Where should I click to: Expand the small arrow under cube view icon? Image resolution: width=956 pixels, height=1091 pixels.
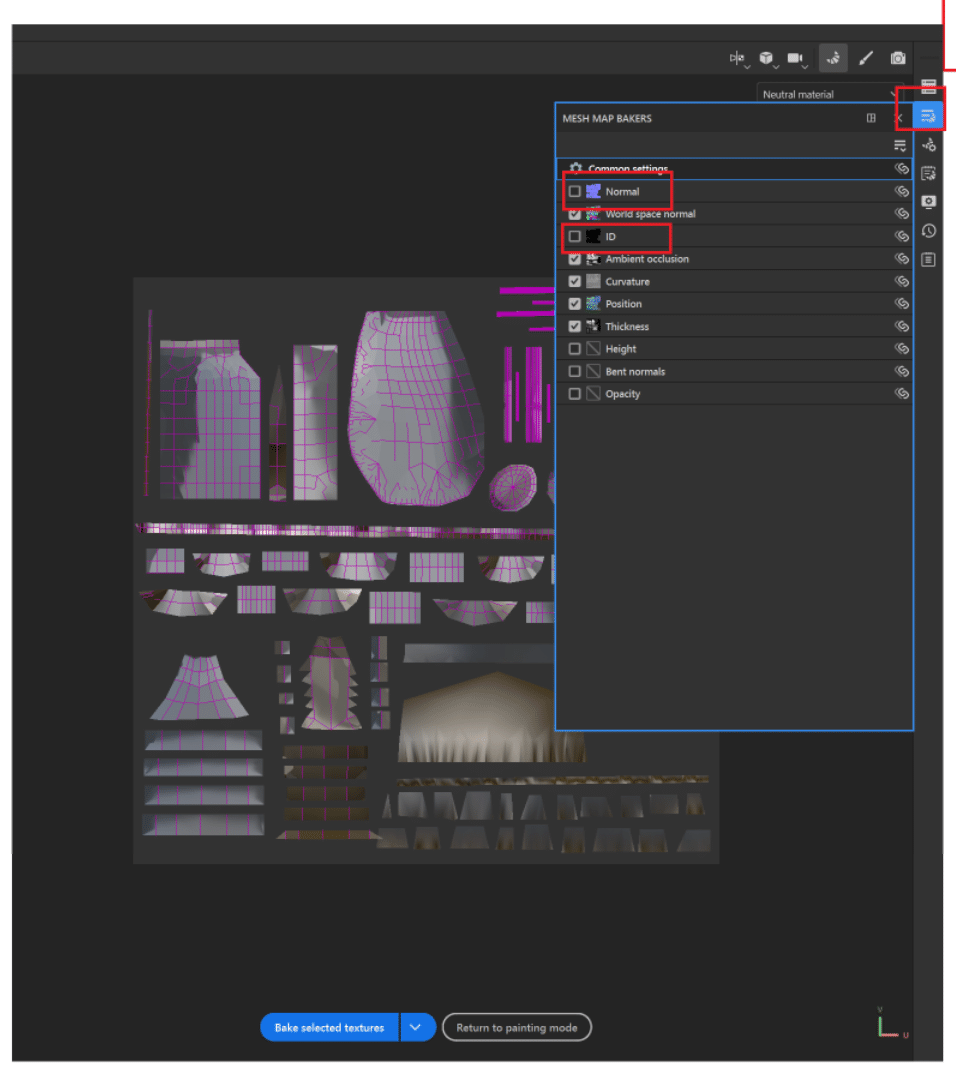click(x=776, y=67)
